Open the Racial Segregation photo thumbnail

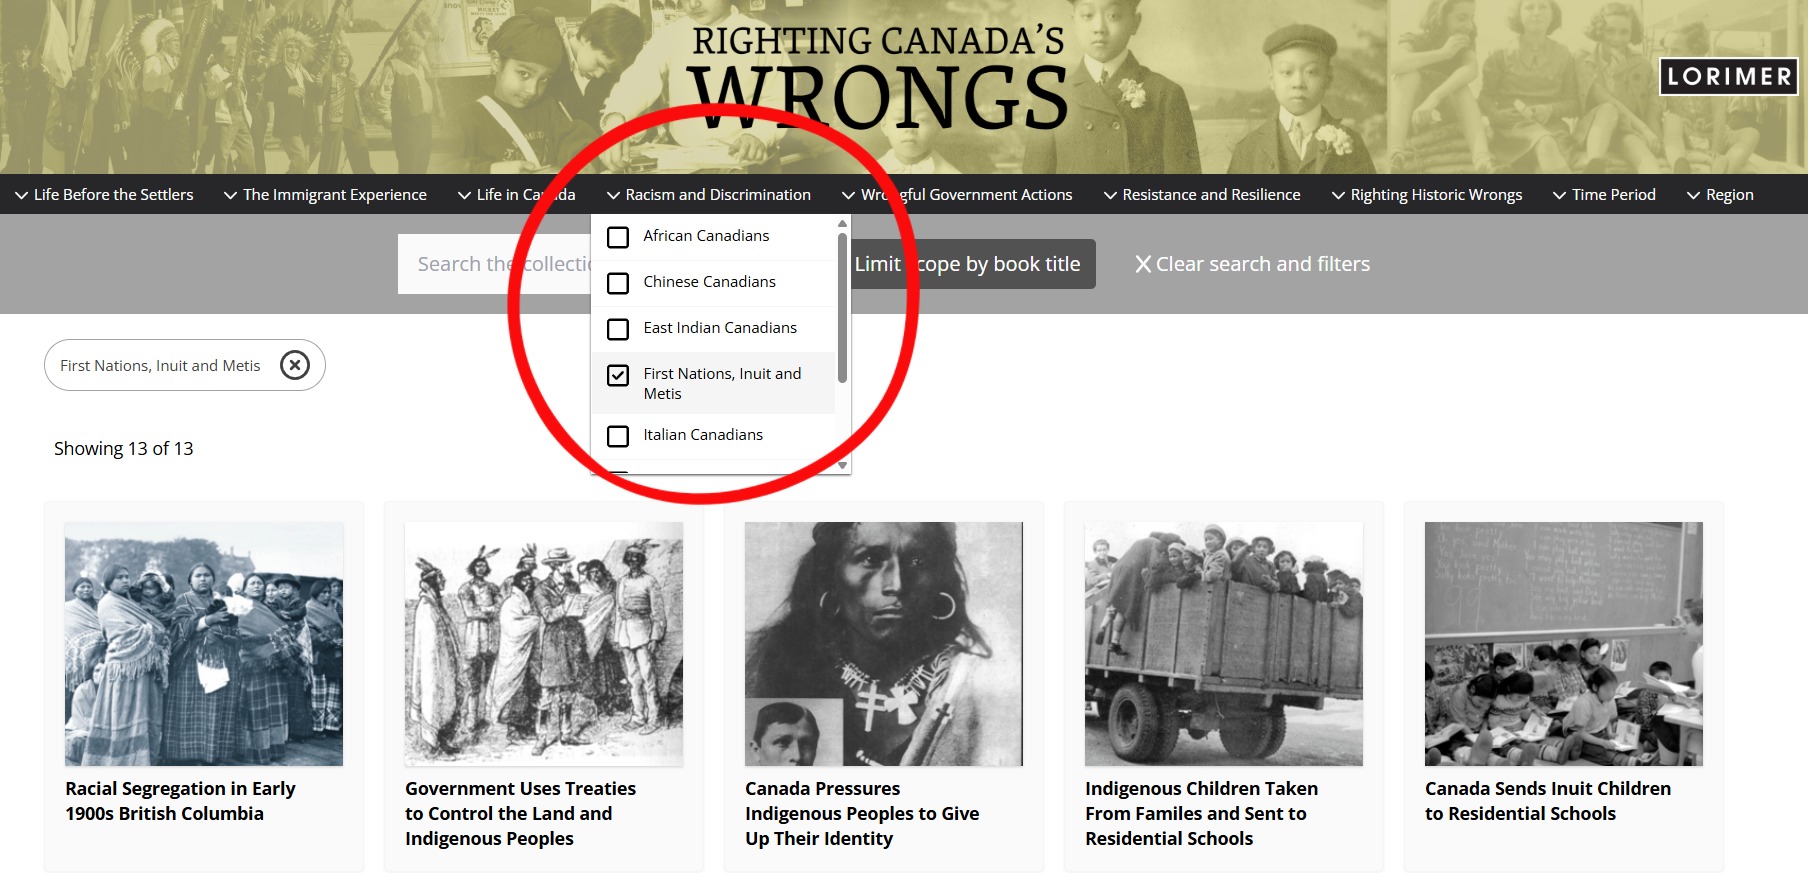204,644
